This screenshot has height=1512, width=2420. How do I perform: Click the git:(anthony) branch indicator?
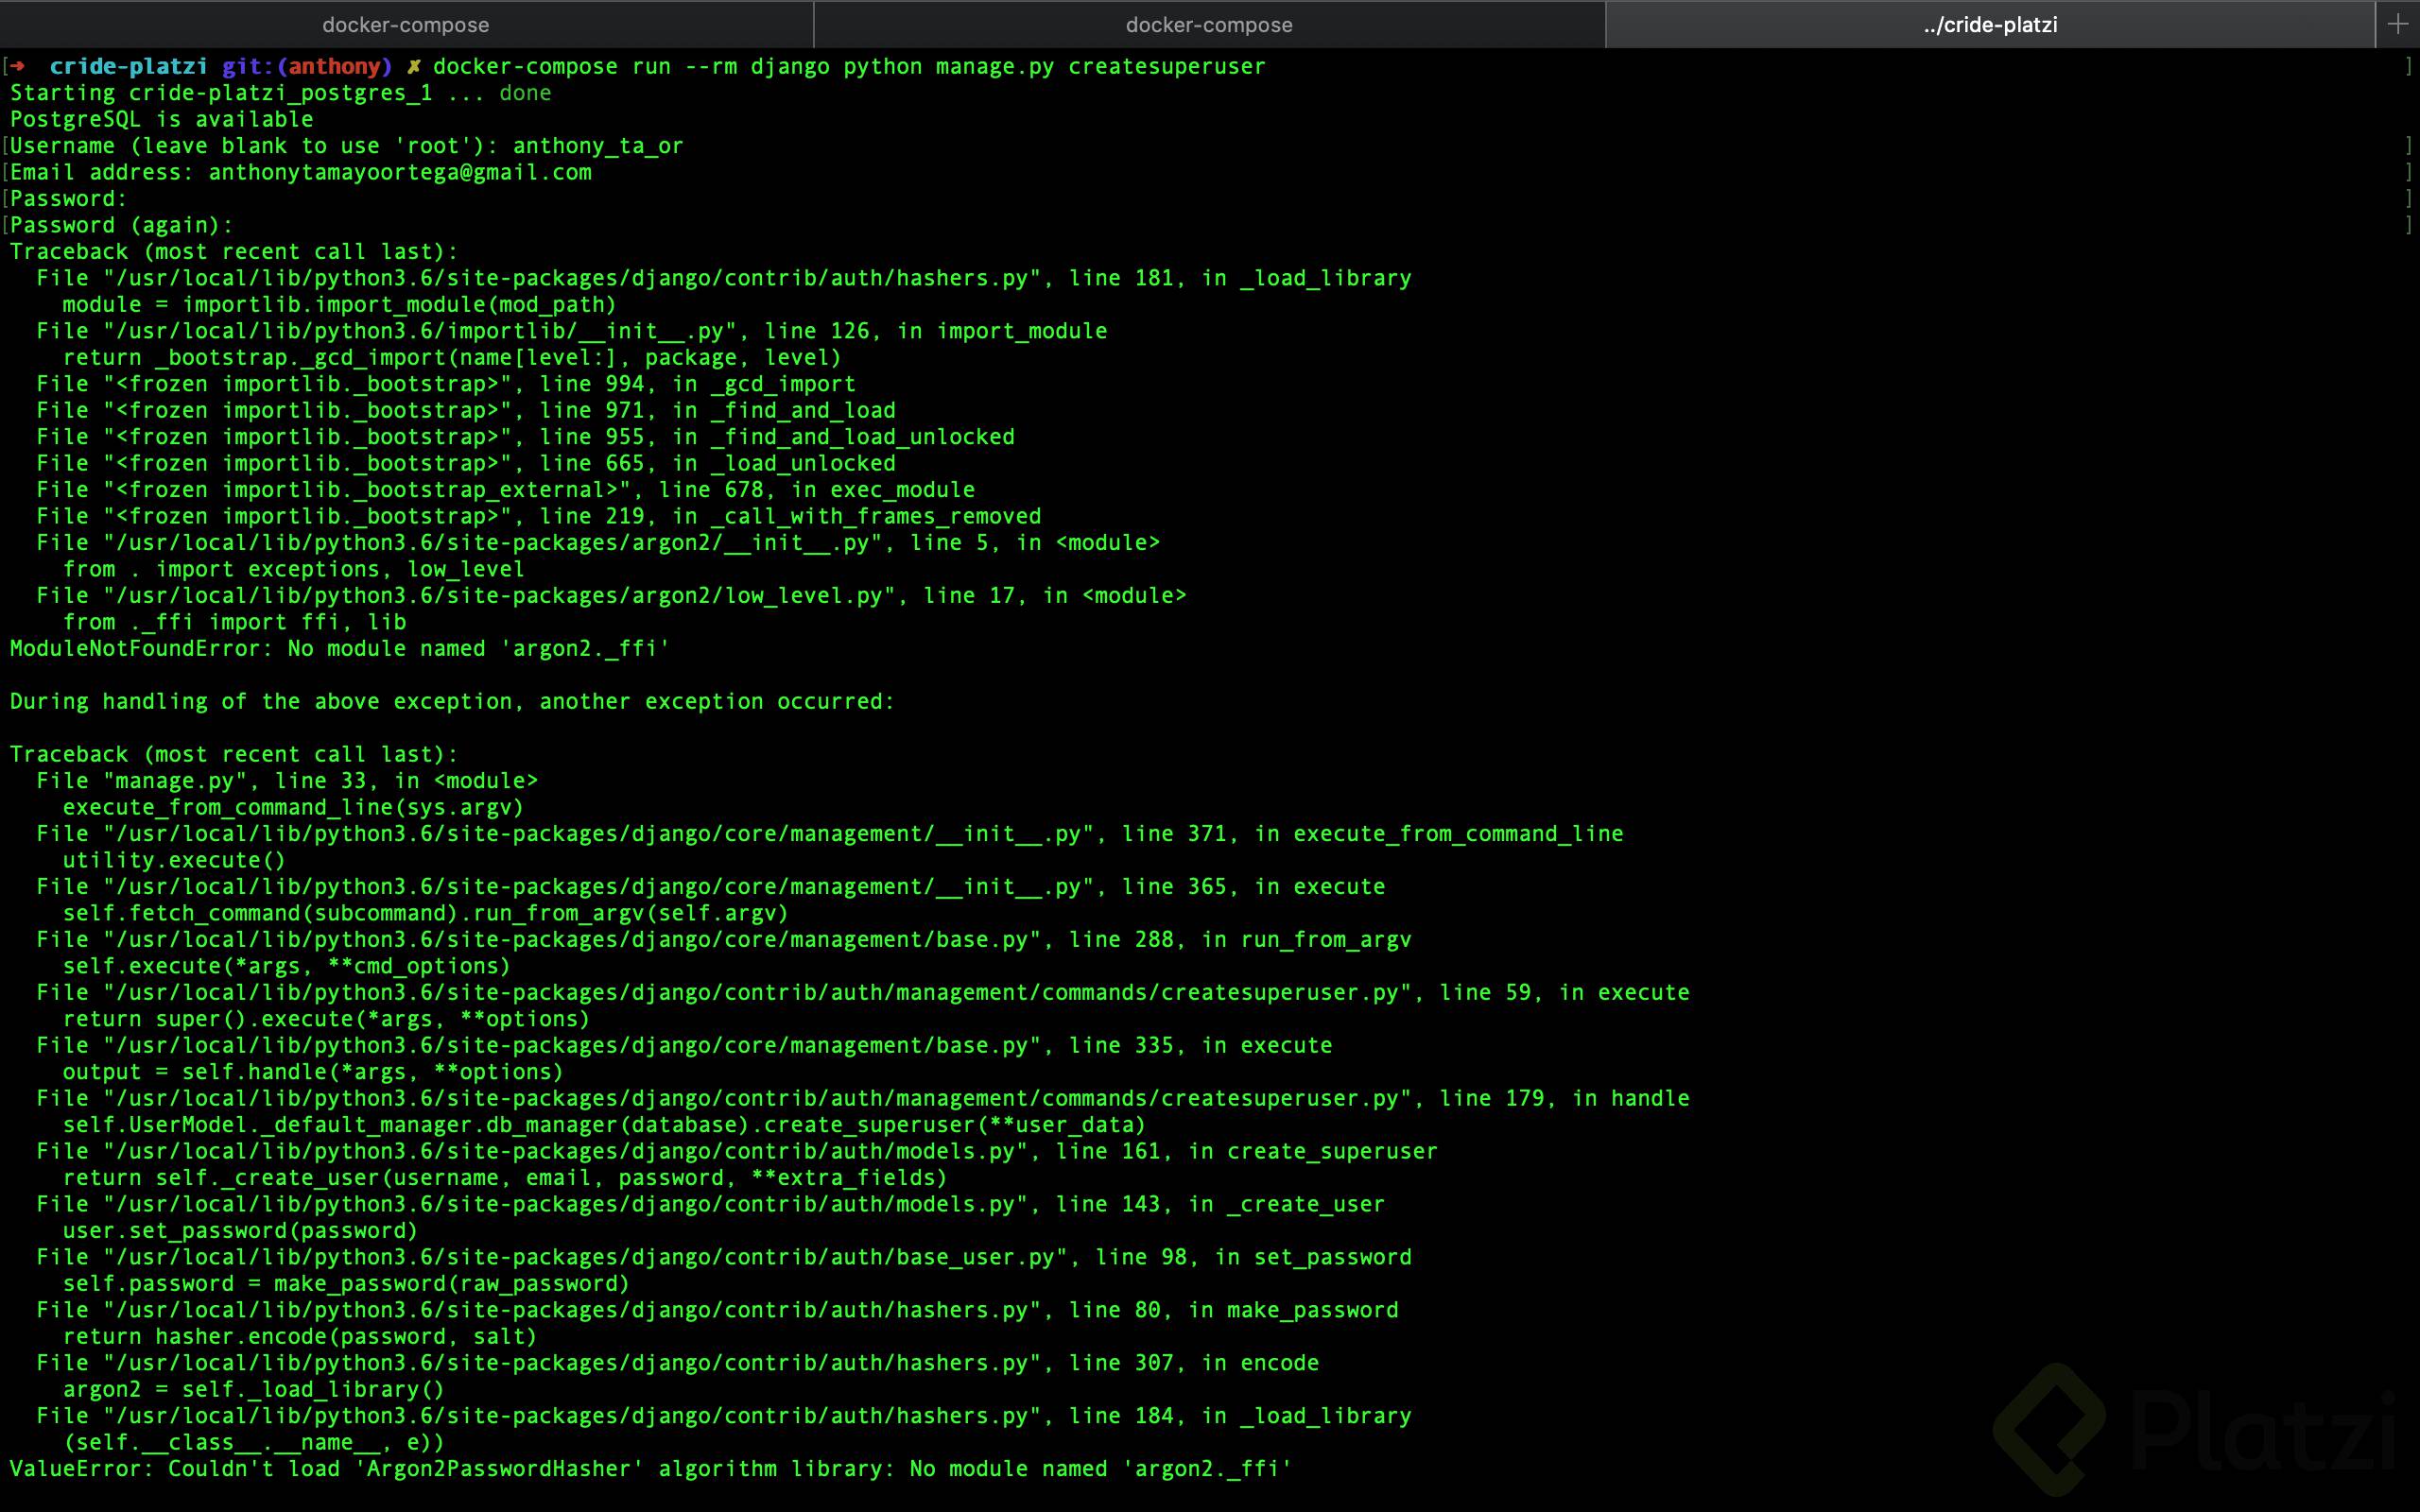(x=307, y=66)
